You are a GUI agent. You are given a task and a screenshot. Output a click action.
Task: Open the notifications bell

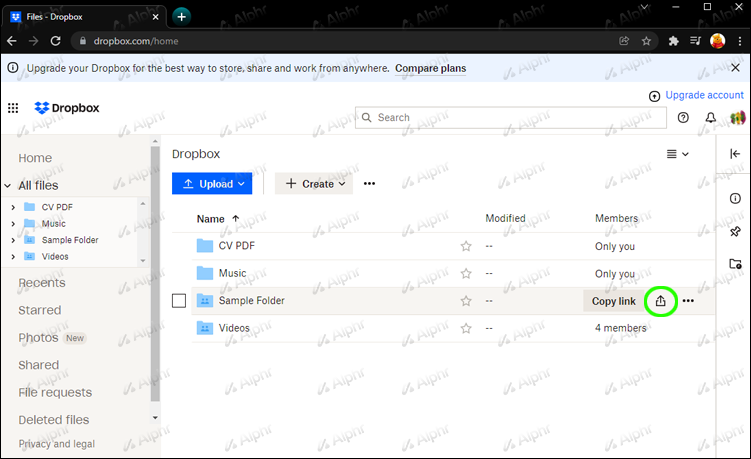711,117
